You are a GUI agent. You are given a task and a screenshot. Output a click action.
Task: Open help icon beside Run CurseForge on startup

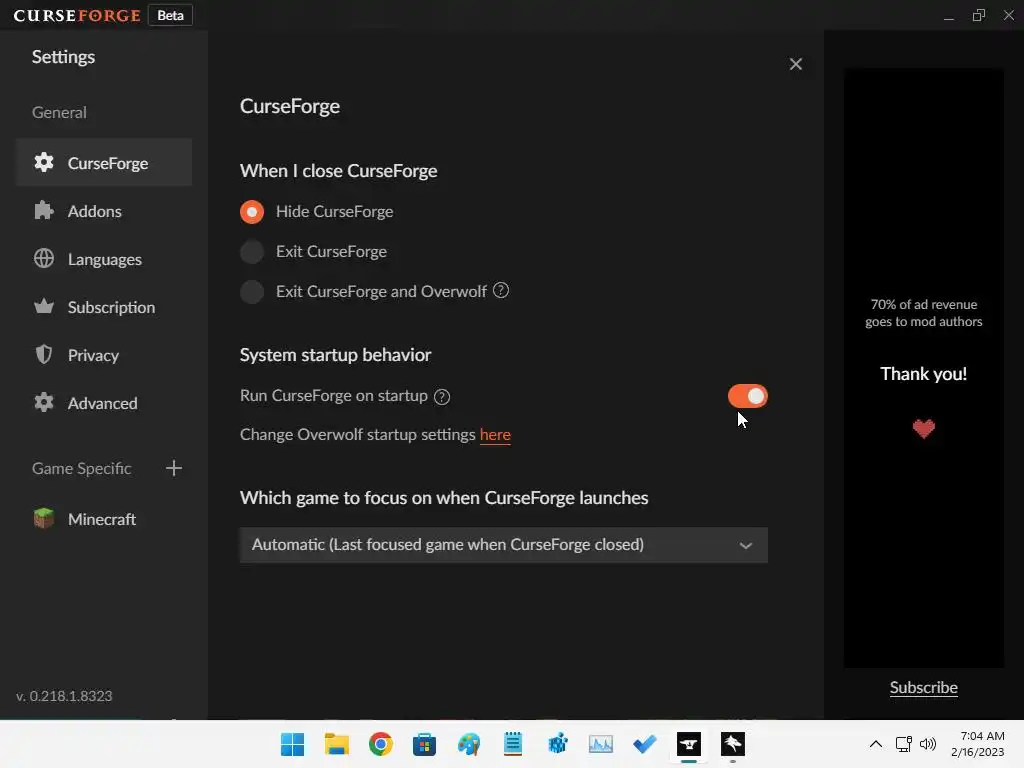click(442, 396)
